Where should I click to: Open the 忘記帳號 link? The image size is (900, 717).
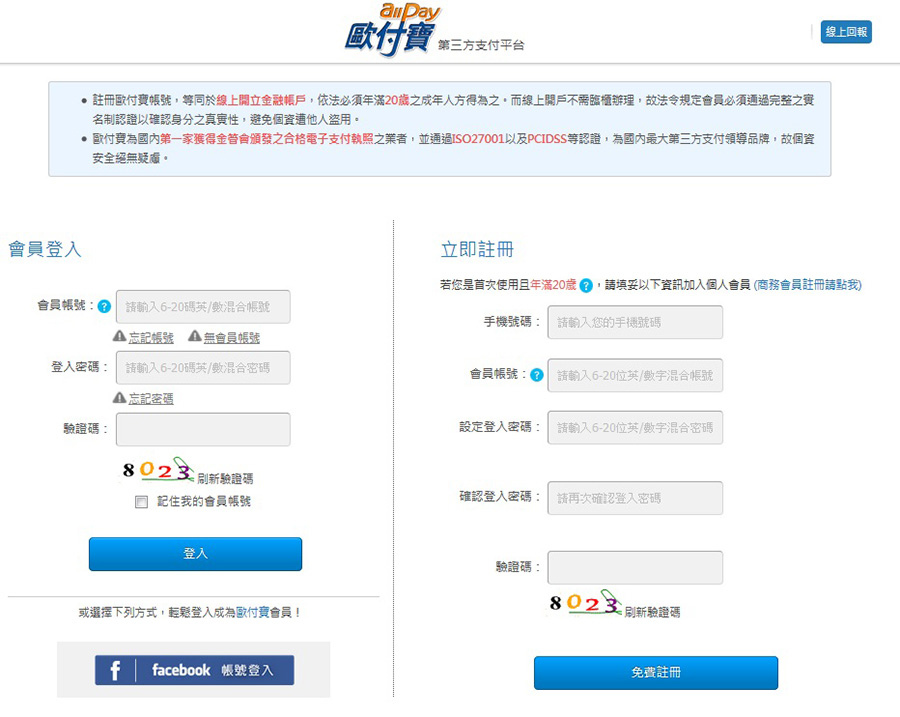(x=151, y=338)
